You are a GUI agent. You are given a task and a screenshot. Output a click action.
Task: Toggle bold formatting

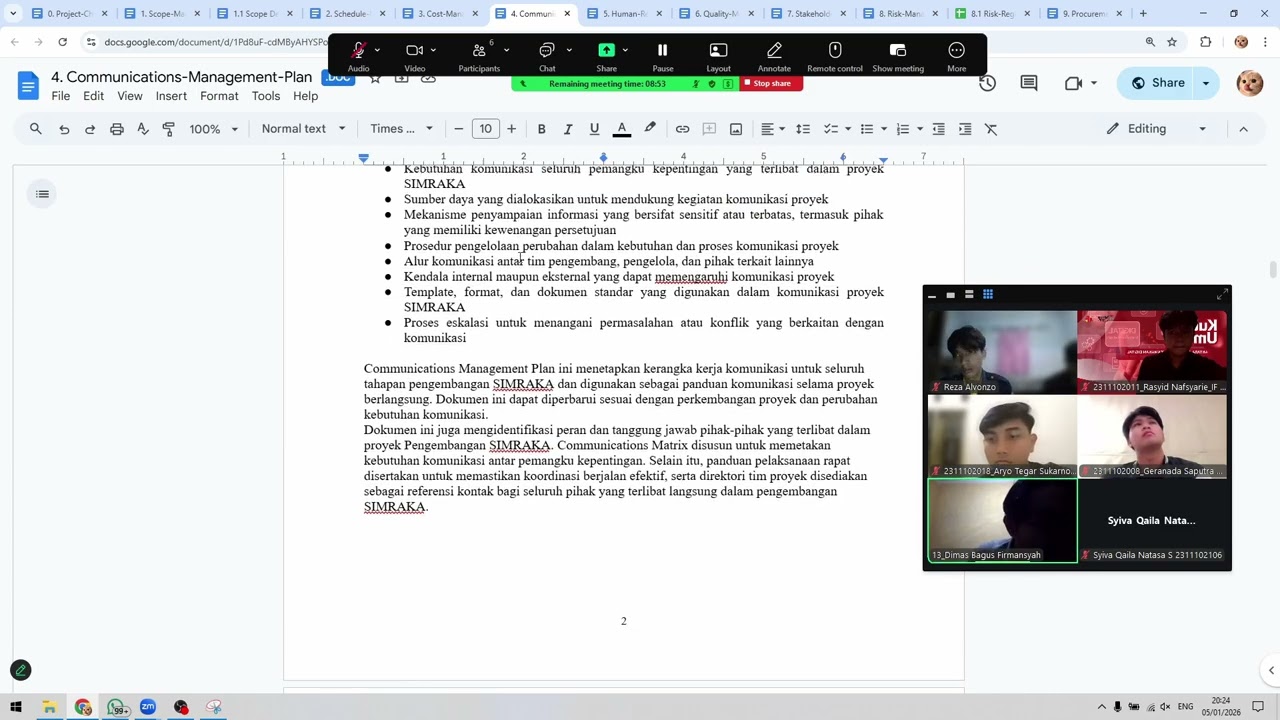click(x=541, y=129)
